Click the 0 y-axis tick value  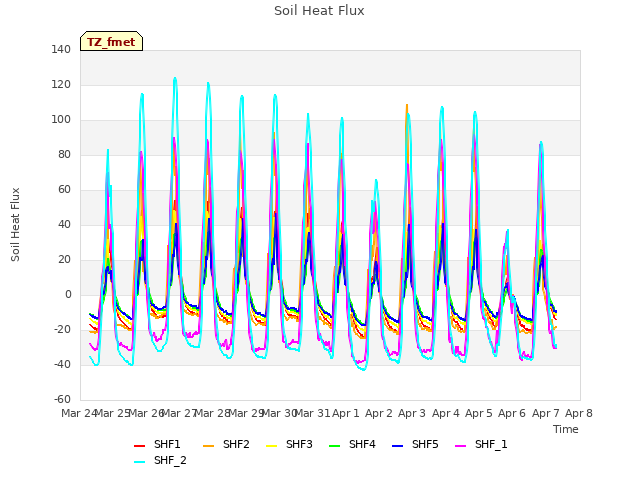68,295
